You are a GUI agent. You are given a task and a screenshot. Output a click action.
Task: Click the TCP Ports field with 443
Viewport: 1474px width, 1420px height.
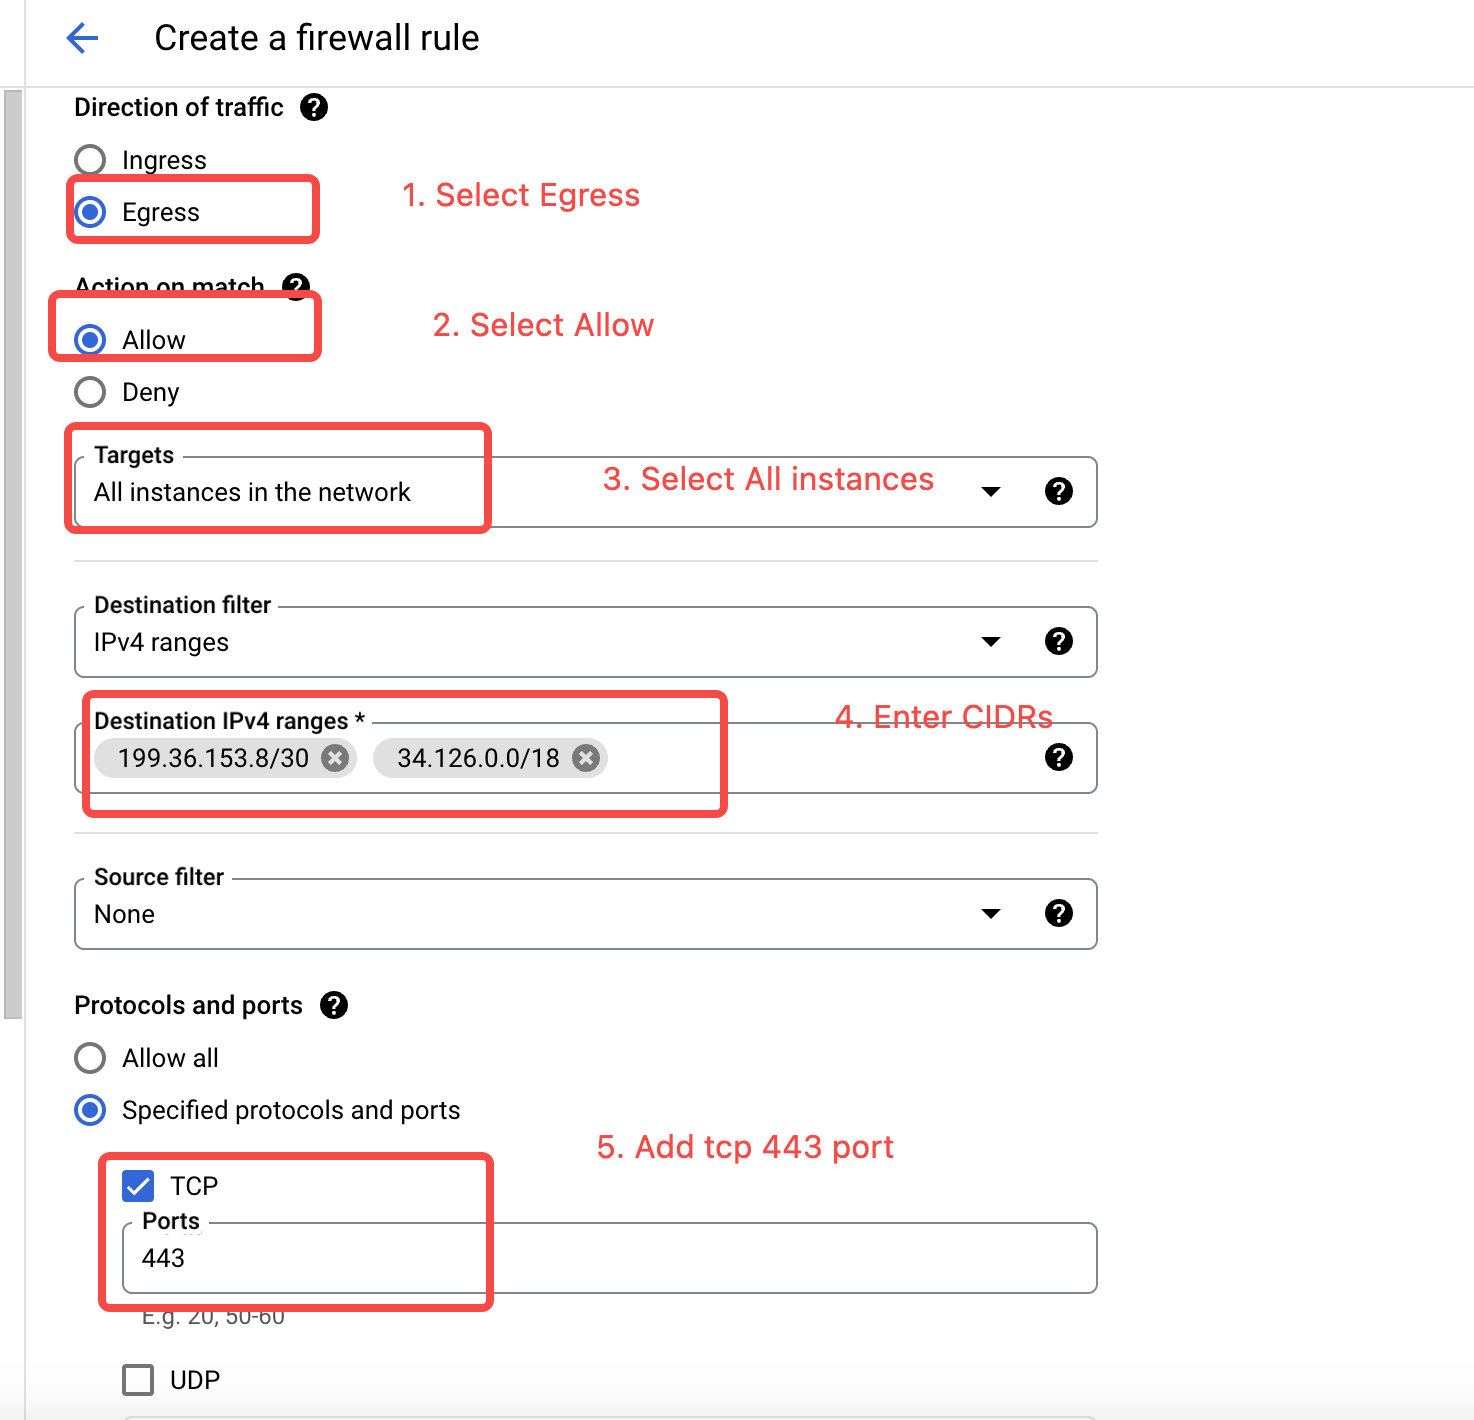click(x=610, y=1257)
